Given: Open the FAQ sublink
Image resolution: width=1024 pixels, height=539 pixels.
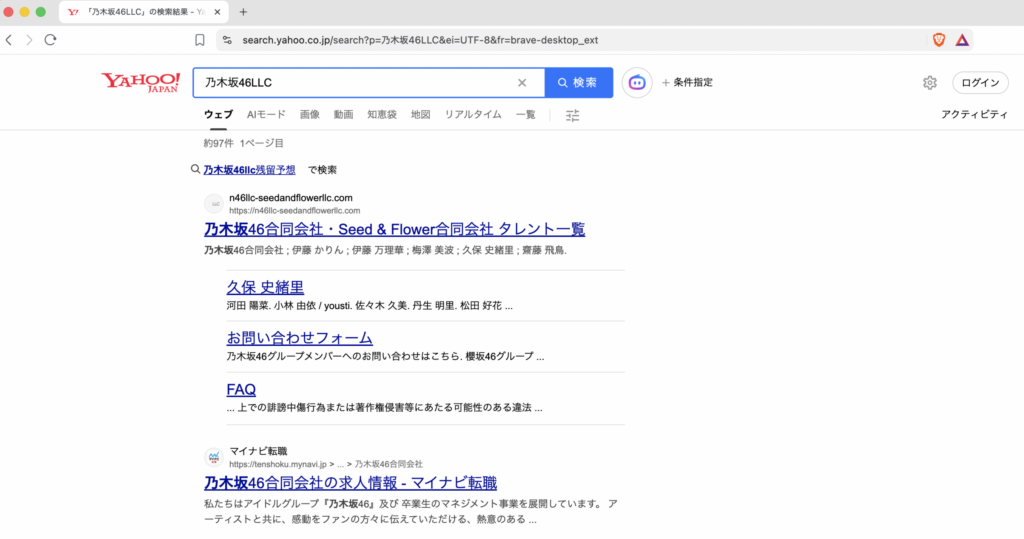Looking at the screenshot, I should [x=241, y=389].
